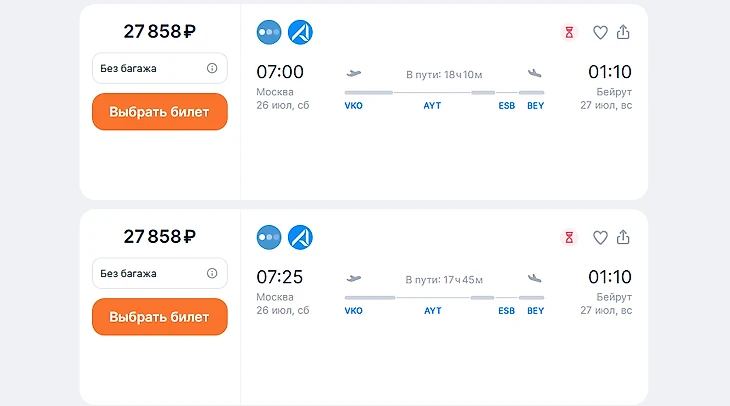Click info icon in second baggage selector

[x=212, y=273]
